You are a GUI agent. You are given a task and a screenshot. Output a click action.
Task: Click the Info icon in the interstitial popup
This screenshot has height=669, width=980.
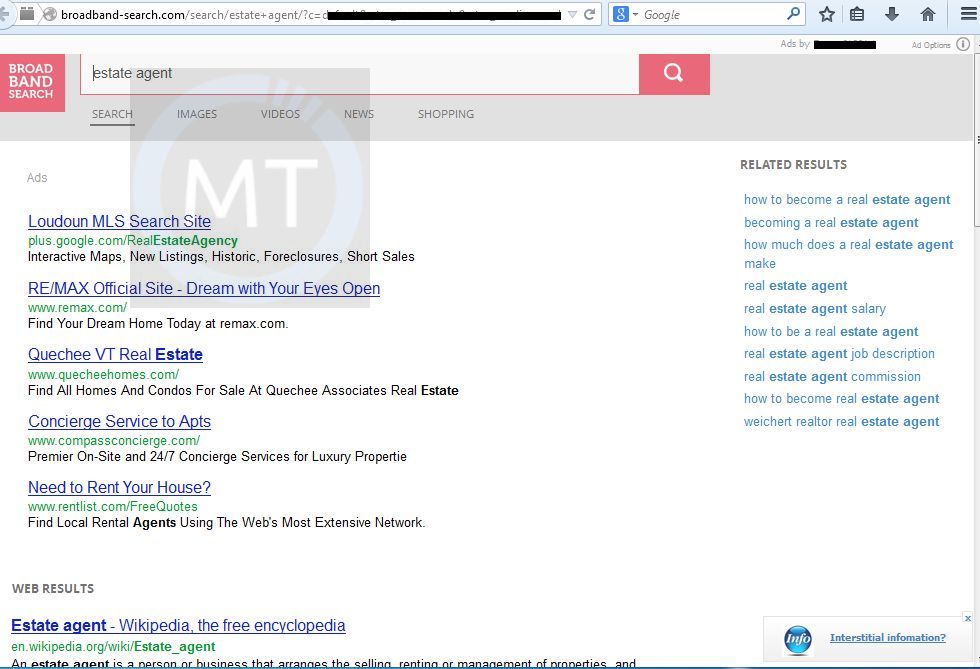pyautogui.click(x=797, y=639)
